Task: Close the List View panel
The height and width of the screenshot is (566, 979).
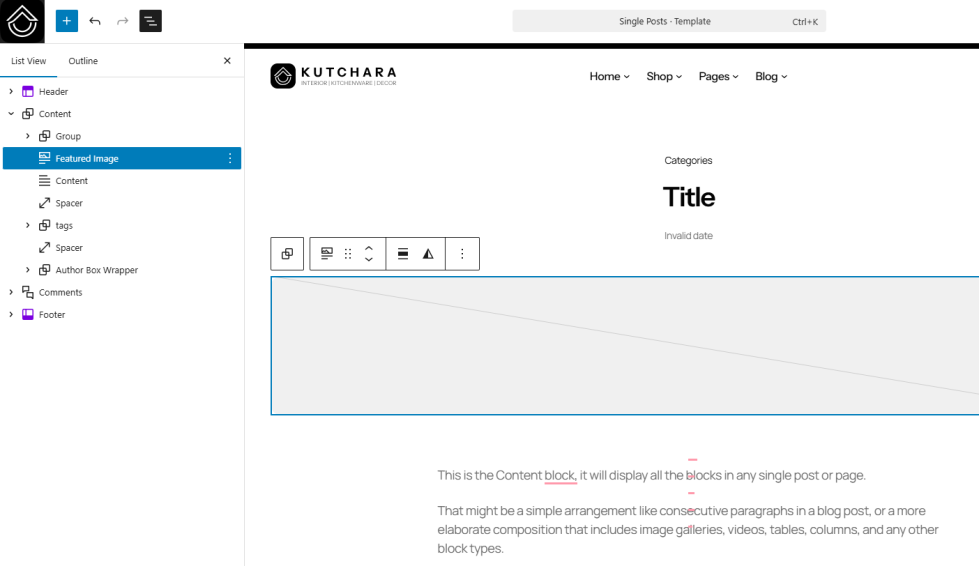Action: 227,61
